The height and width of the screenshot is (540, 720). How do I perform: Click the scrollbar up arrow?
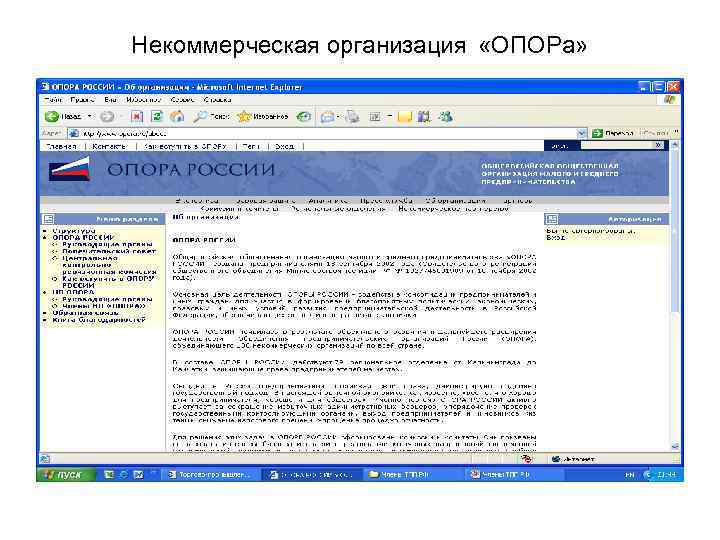coord(675,145)
